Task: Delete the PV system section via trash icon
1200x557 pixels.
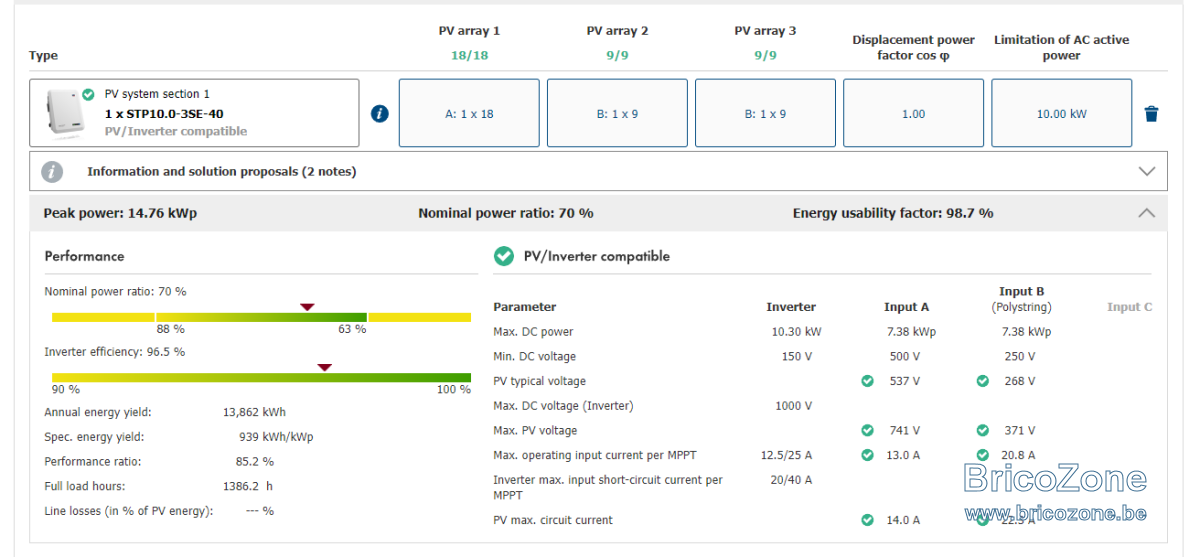Action: (1151, 114)
